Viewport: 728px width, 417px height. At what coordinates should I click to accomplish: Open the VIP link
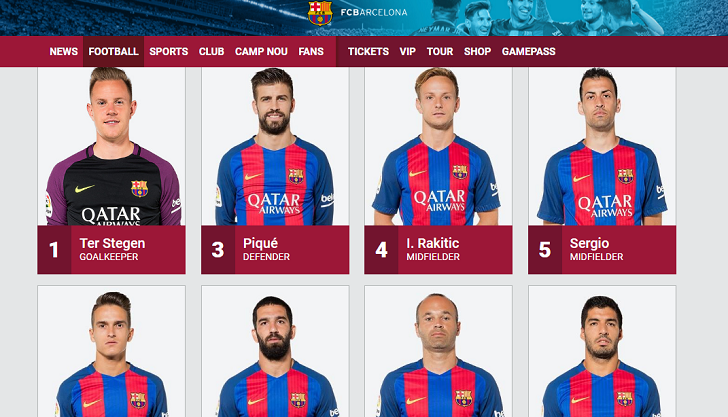[x=407, y=52]
